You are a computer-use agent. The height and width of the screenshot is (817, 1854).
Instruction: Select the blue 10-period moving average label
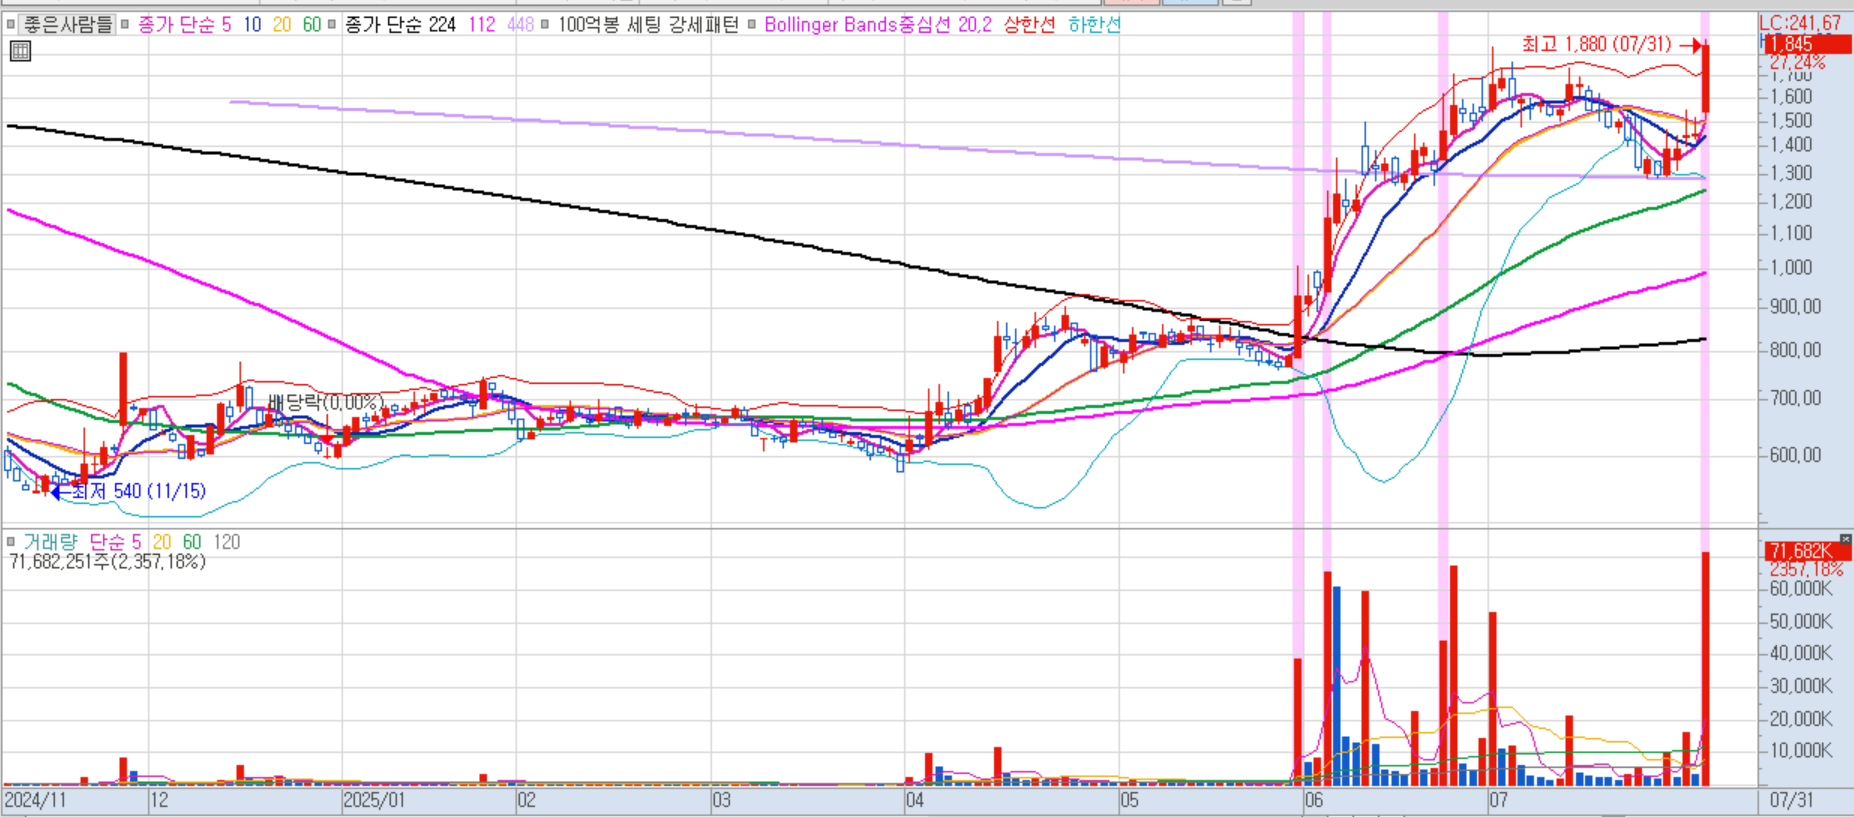252,24
